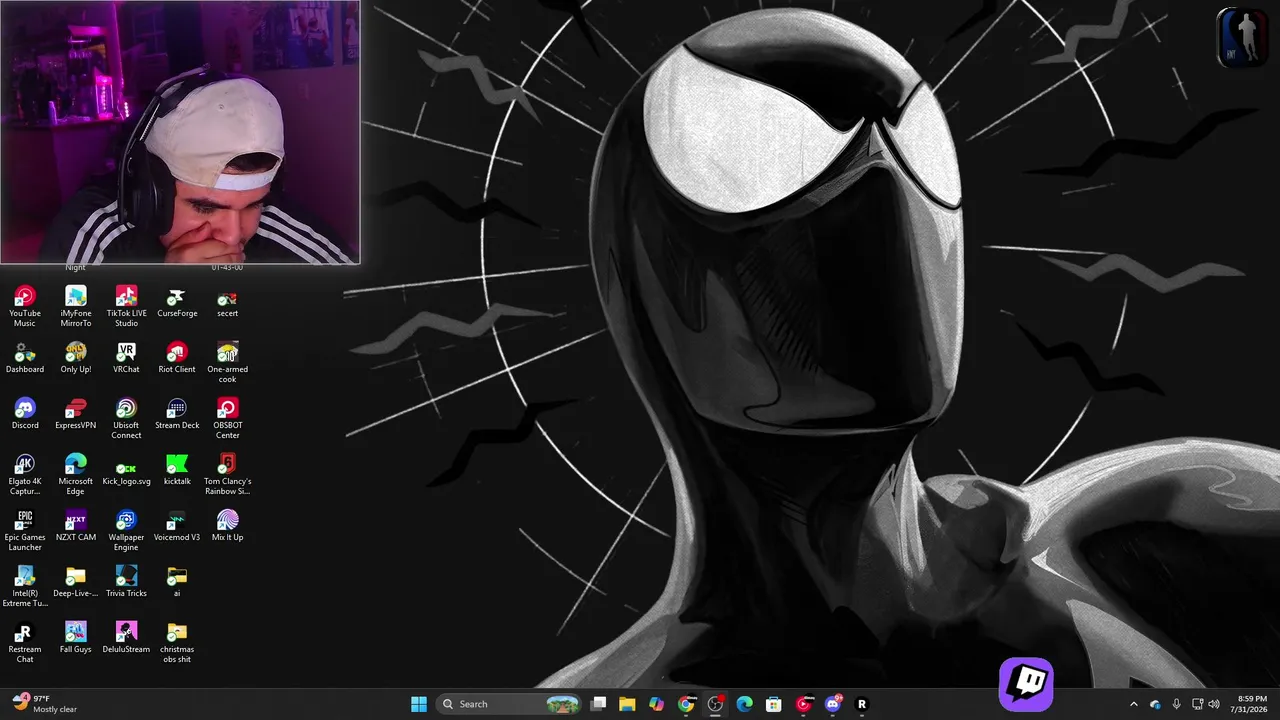Select the YouTube Music desktop shortcut
The image size is (1280, 720).
[25, 306]
